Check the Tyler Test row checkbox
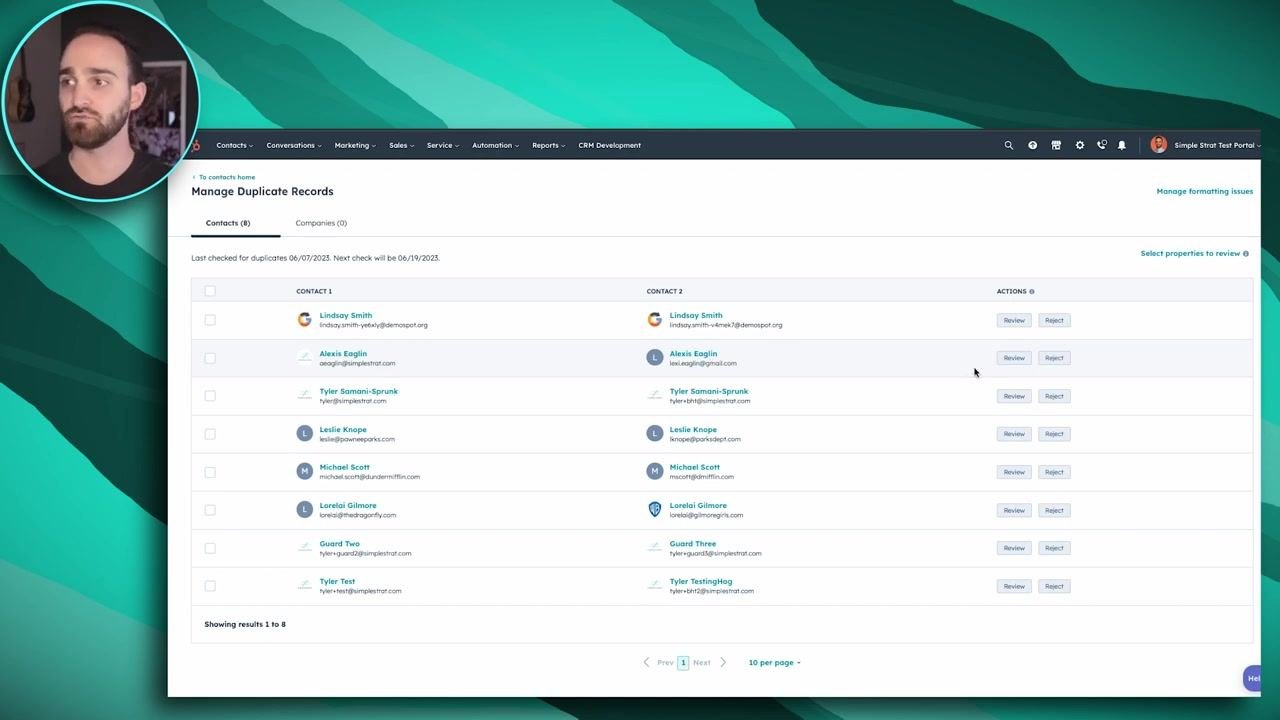 210,586
